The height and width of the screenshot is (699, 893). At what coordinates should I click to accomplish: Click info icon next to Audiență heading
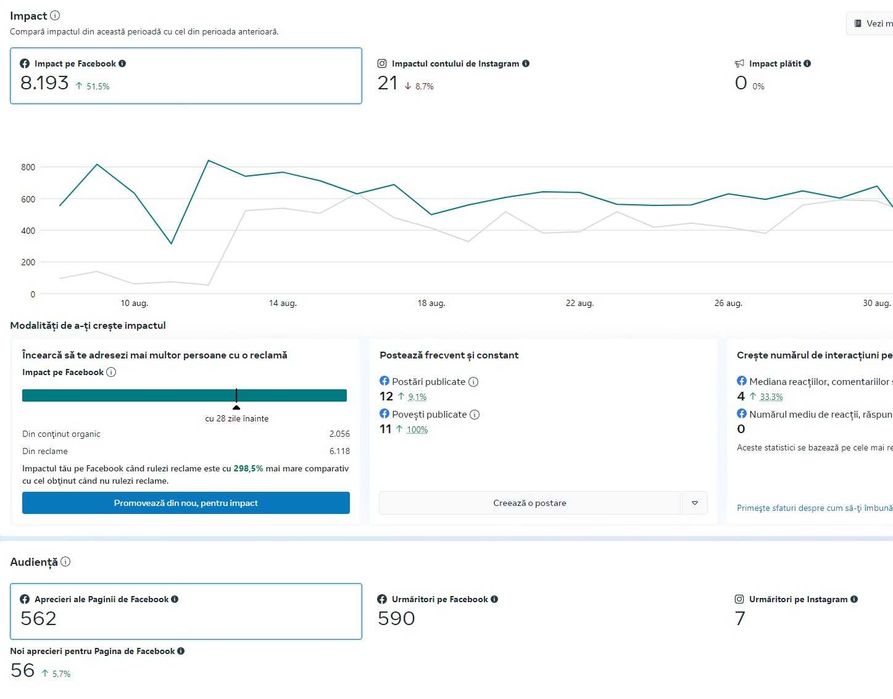[x=65, y=562]
